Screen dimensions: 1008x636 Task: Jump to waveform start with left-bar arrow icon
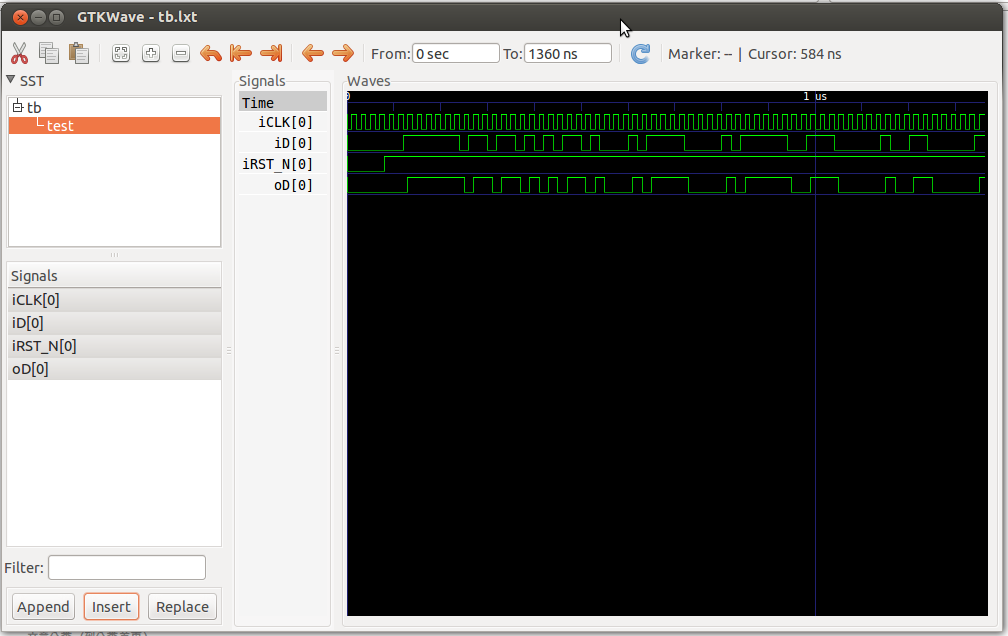240,52
